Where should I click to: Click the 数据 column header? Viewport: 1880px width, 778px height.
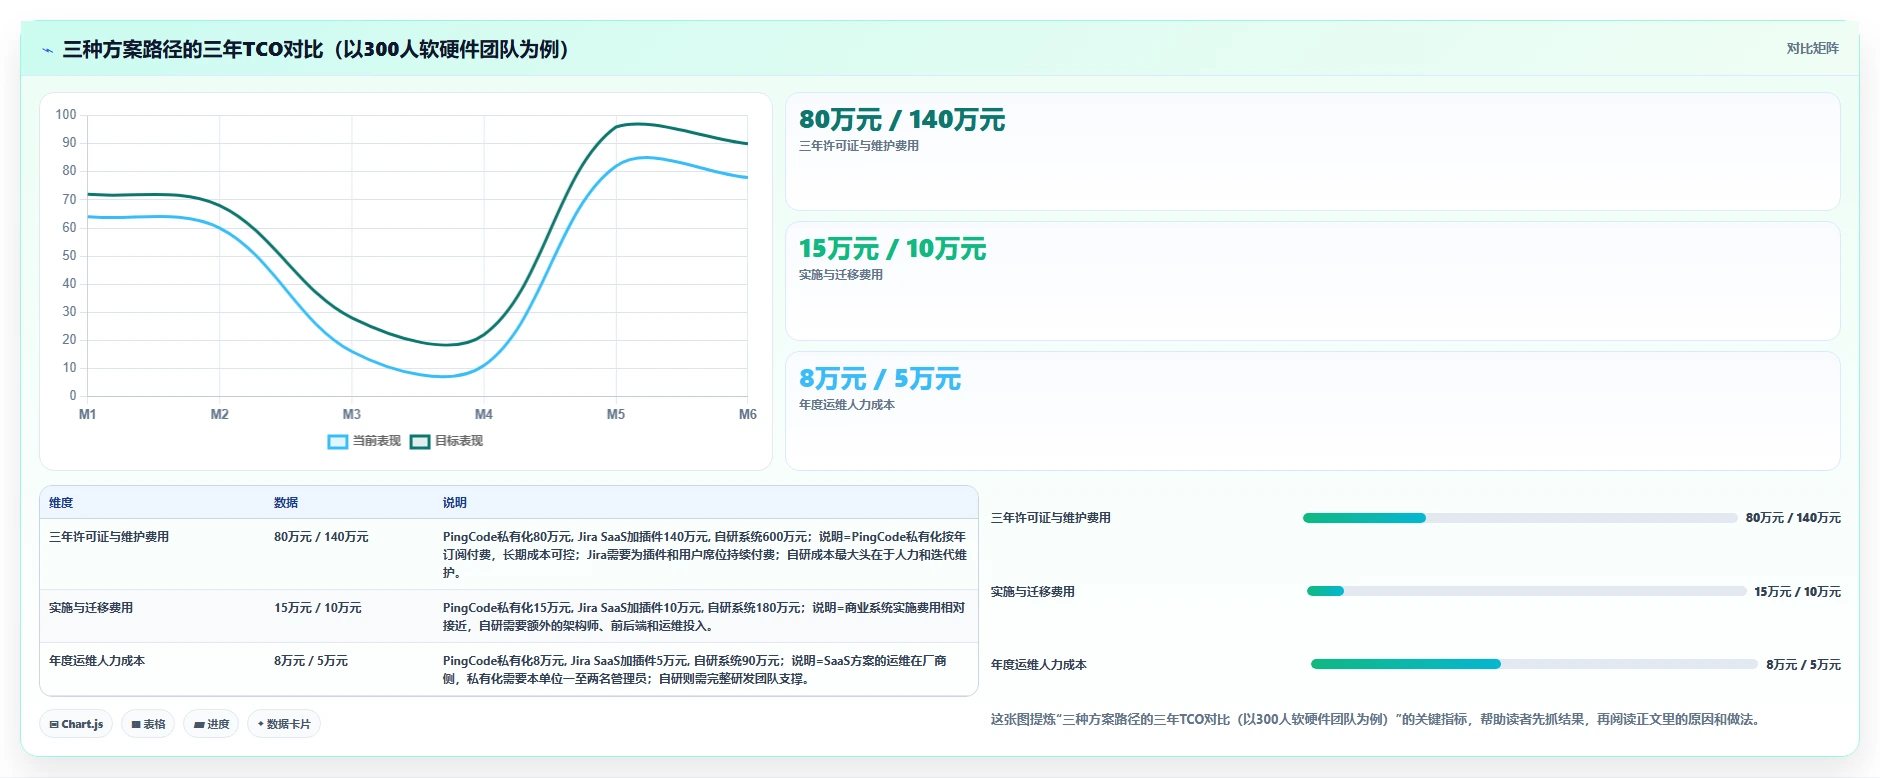pyautogui.click(x=286, y=503)
